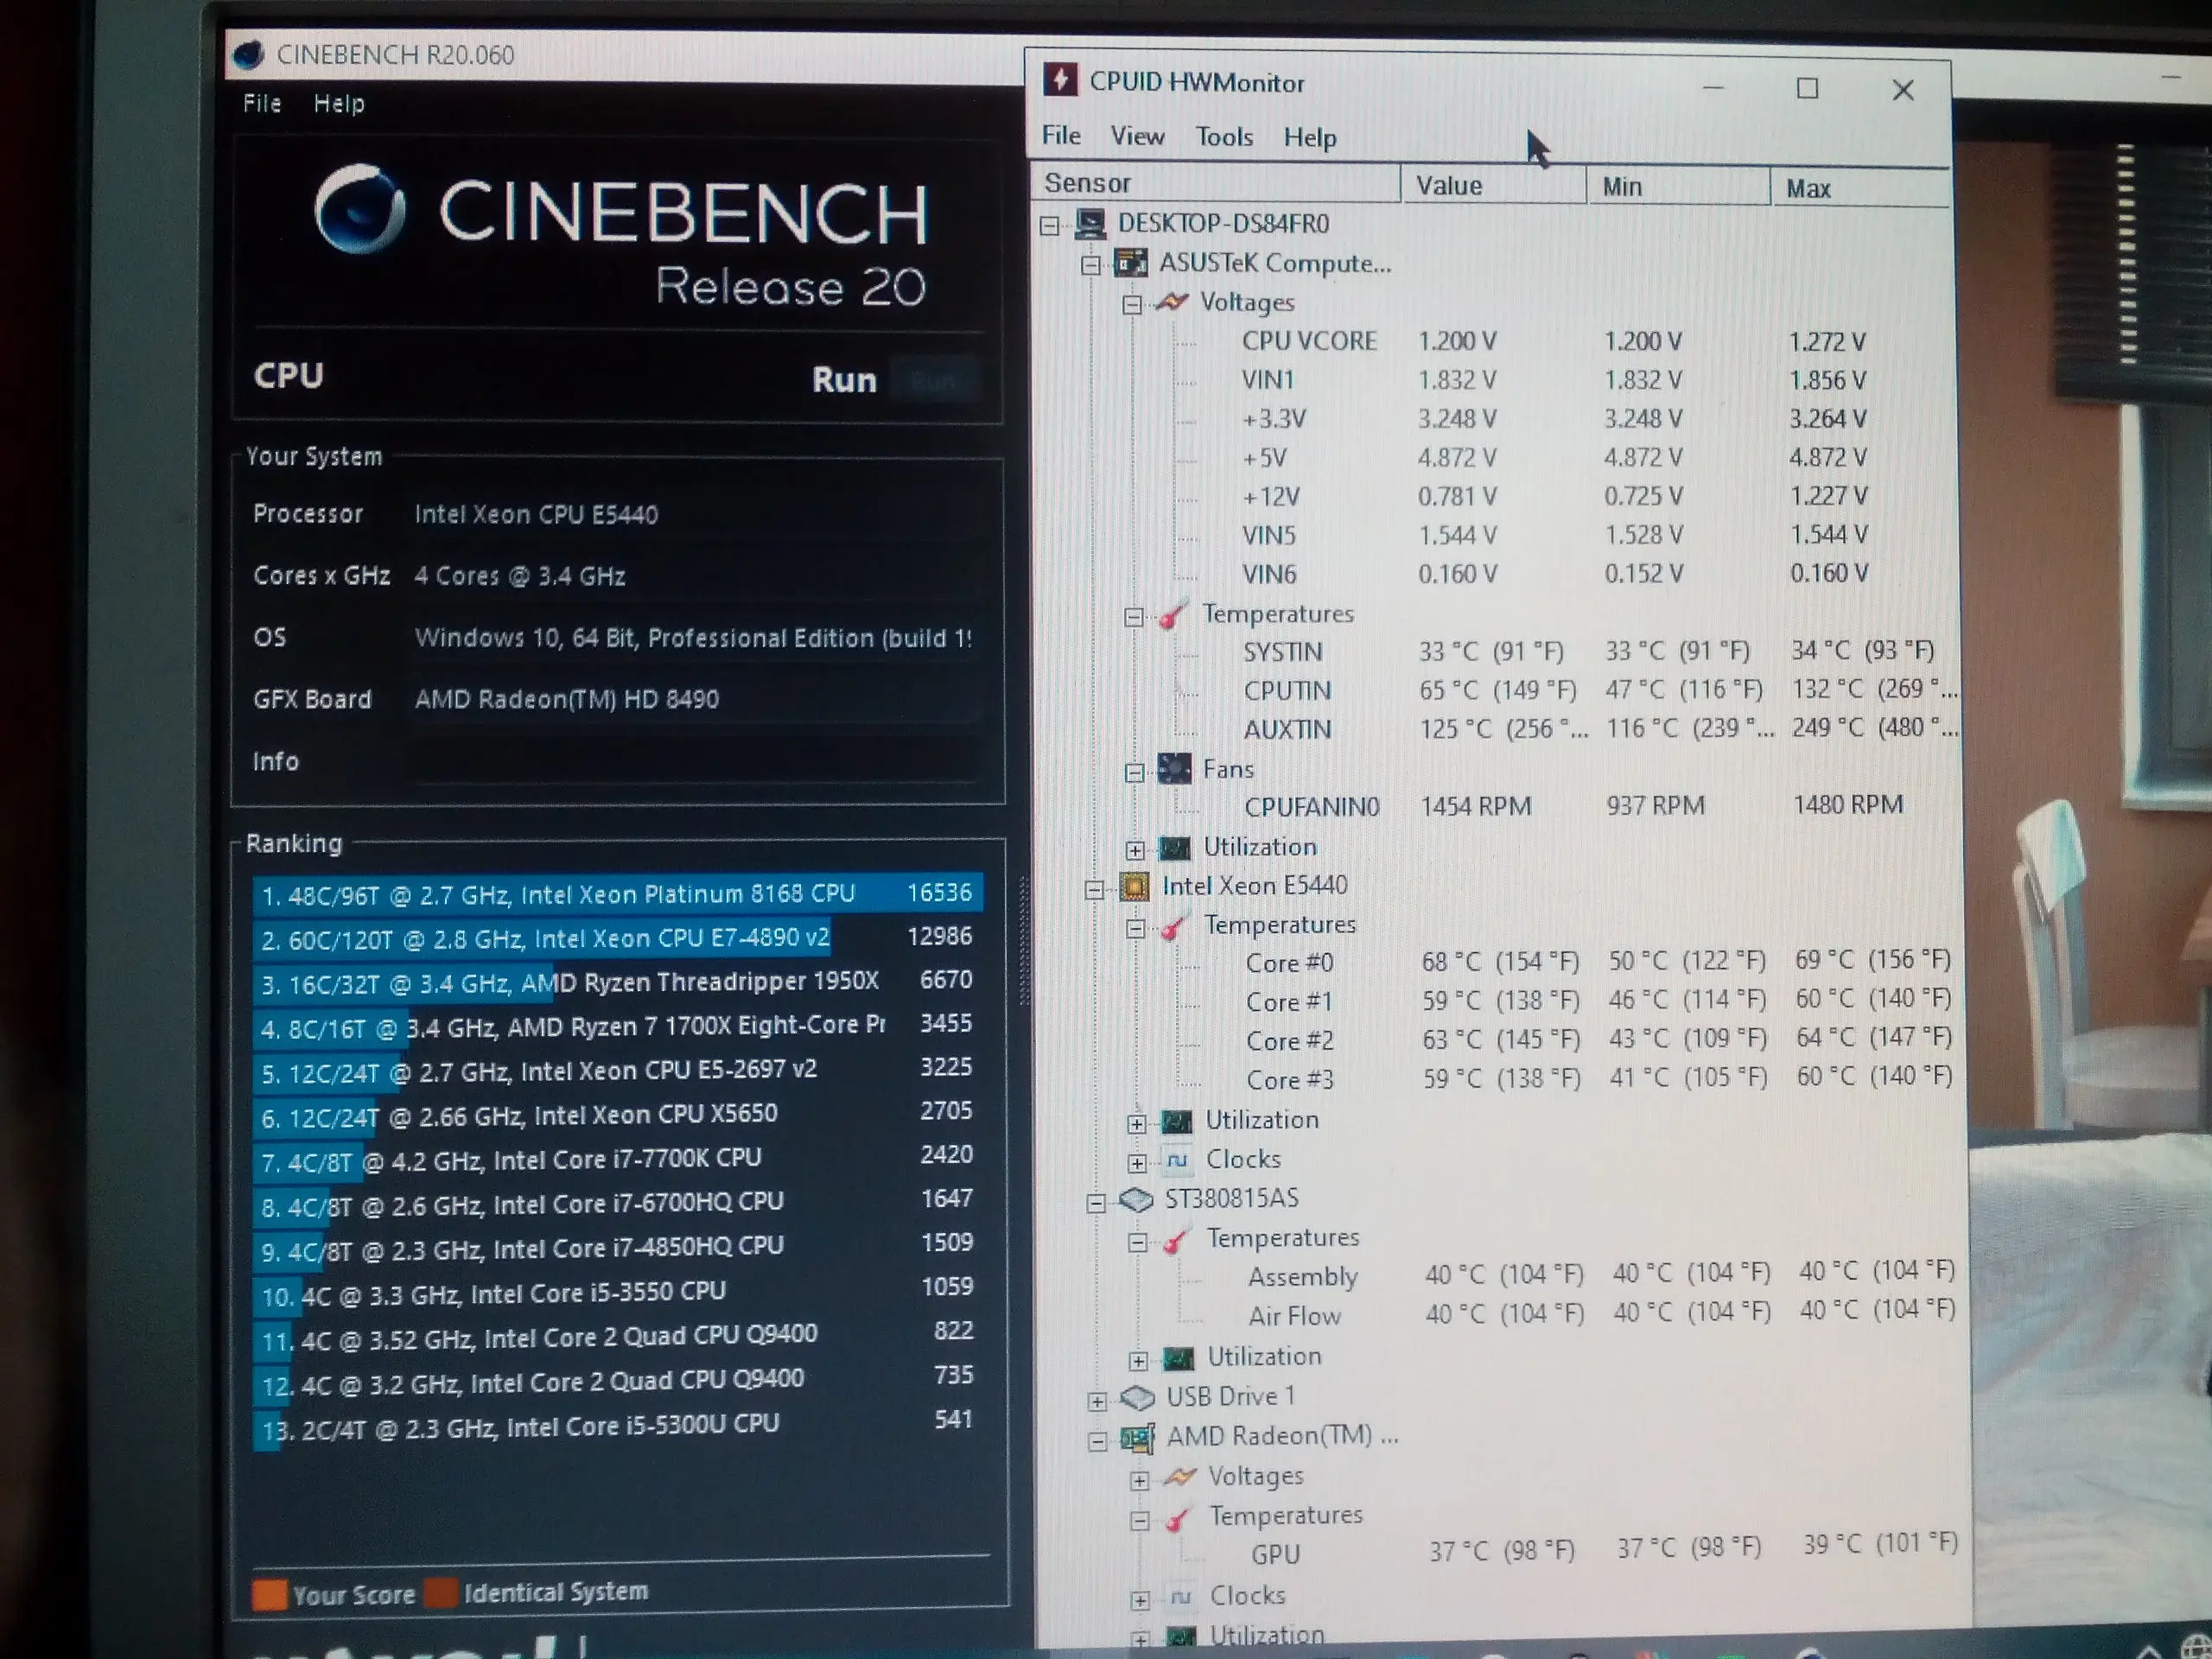Expand the Clocks node under Intel Xeon
Image resolution: width=2212 pixels, height=1659 pixels.
(1137, 1163)
